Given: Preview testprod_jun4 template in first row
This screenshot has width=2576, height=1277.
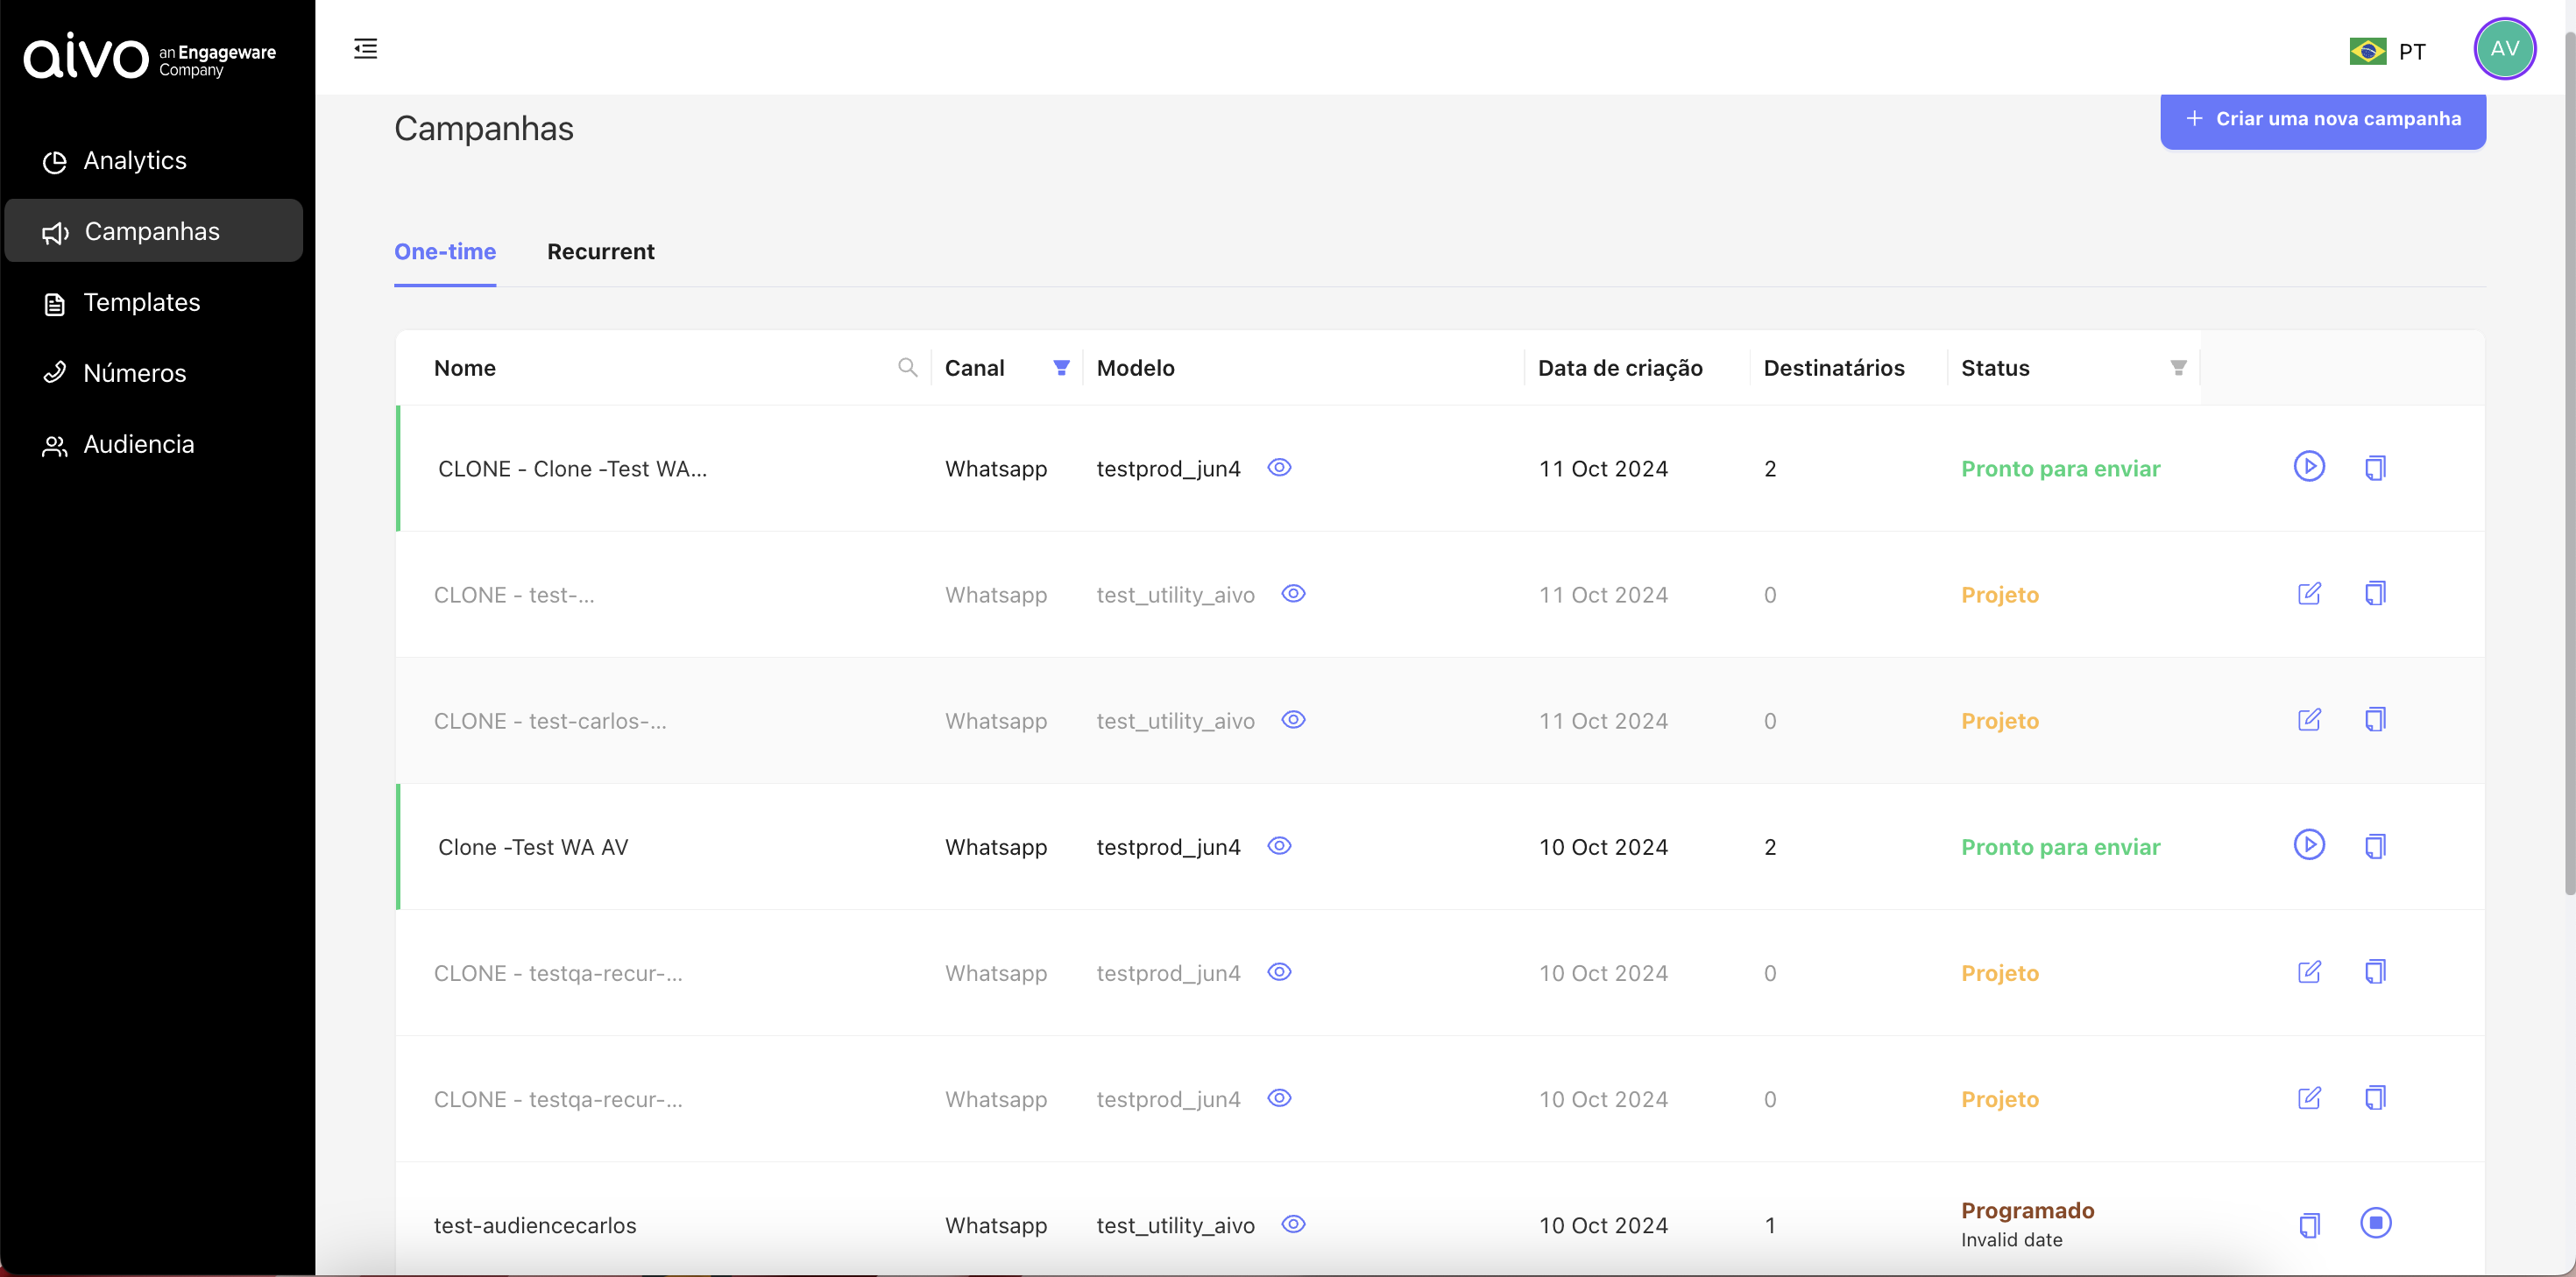Looking at the screenshot, I should tap(1279, 467).
